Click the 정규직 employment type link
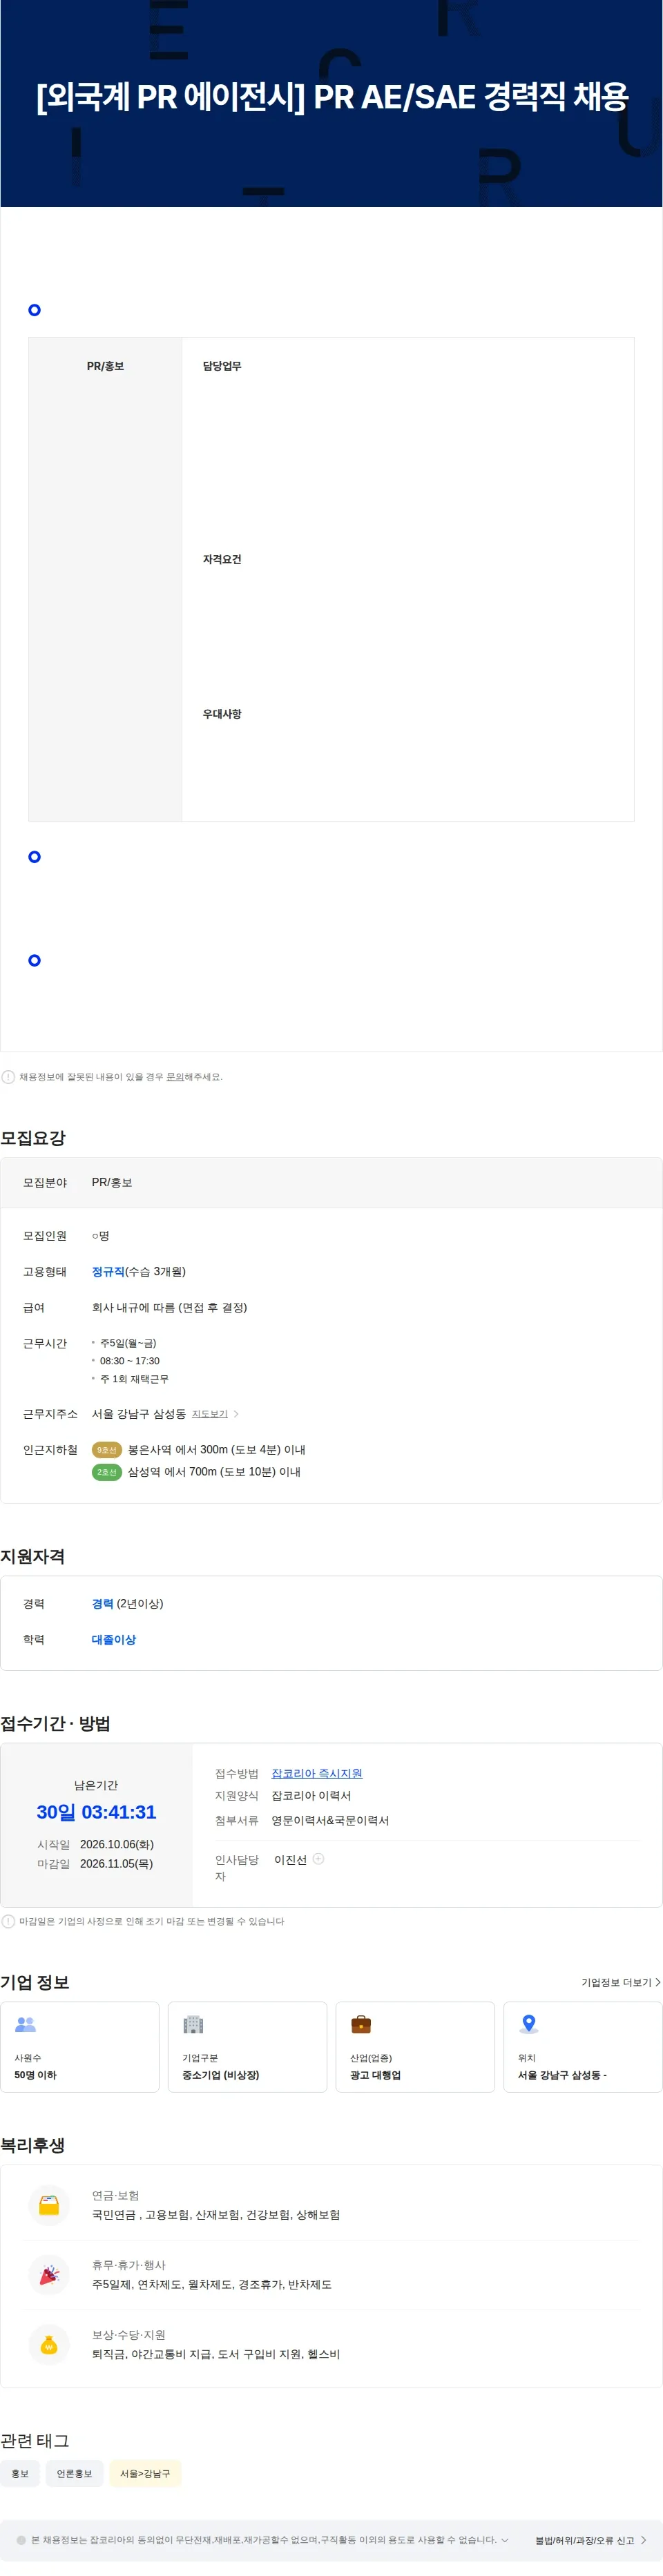663x2576 pixels. point(108,1272)
